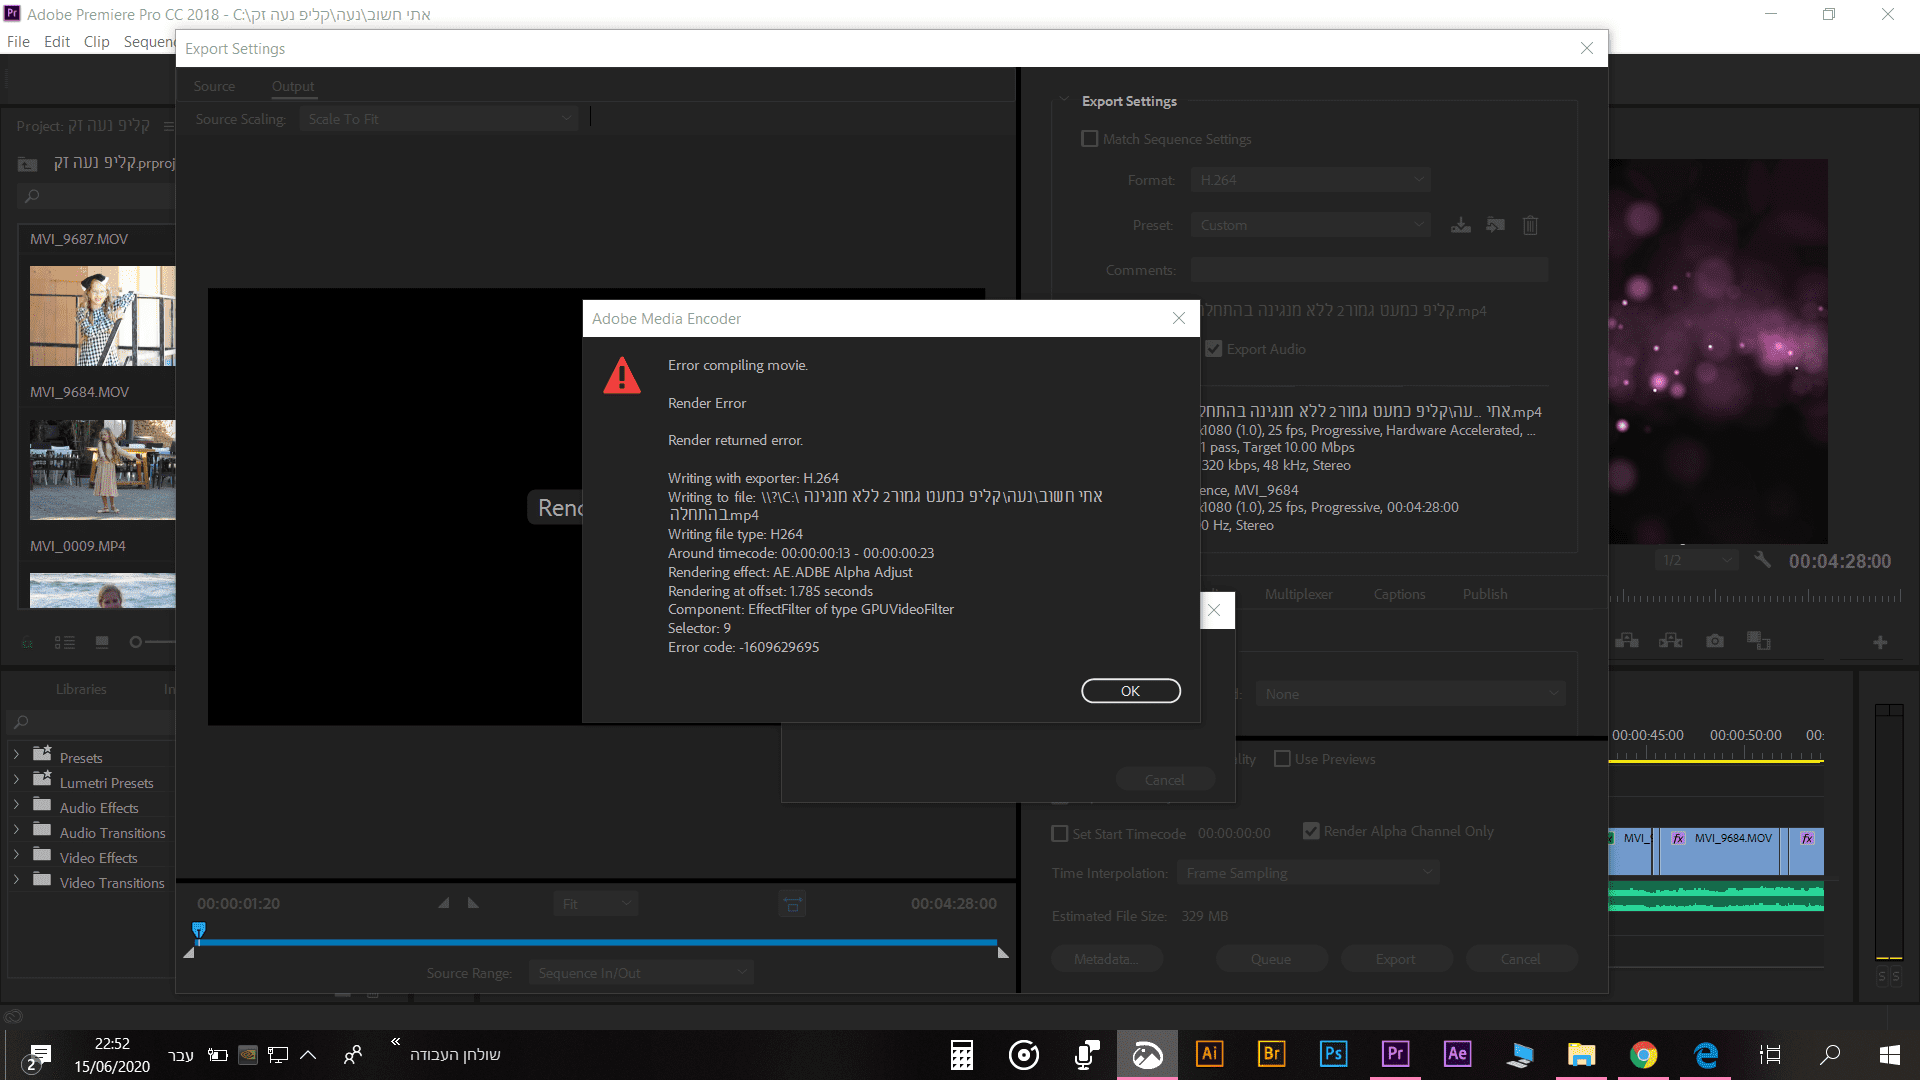This screenshot has height=1080, width=1920.
Task: Click the Export button
Action: point(1395,959)
